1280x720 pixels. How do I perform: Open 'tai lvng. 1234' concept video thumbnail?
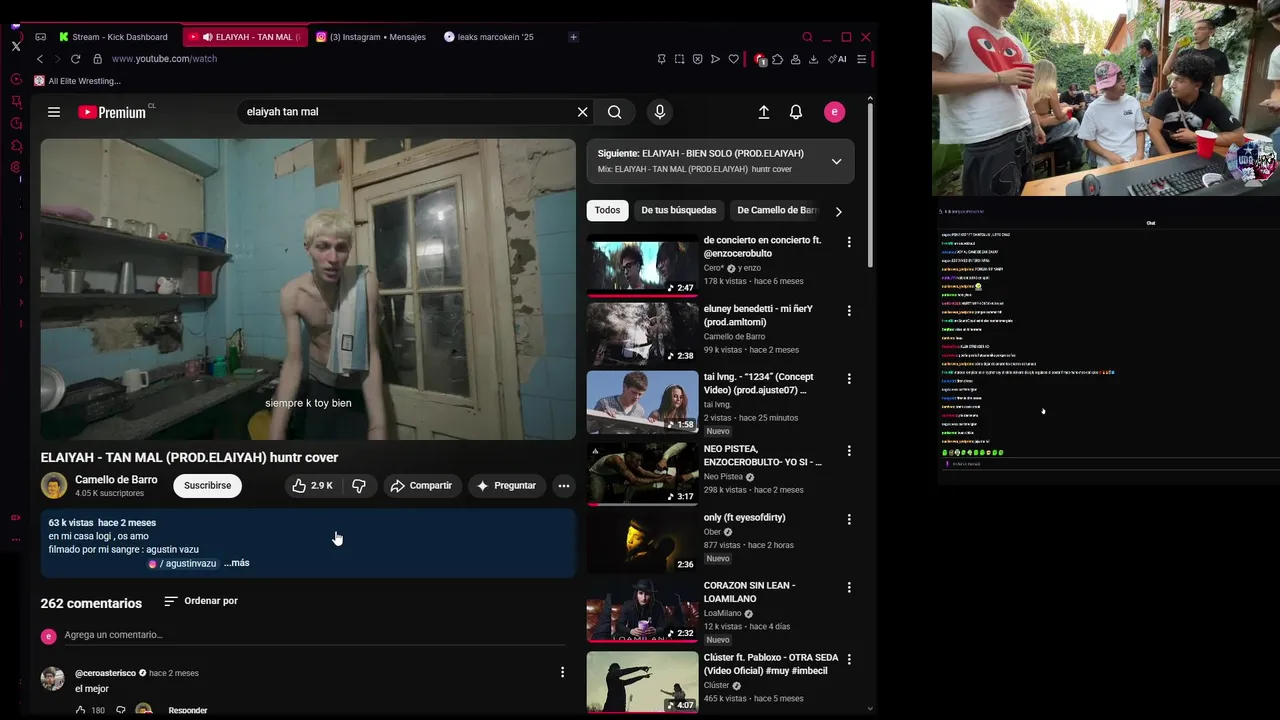[x=642, y=402]
